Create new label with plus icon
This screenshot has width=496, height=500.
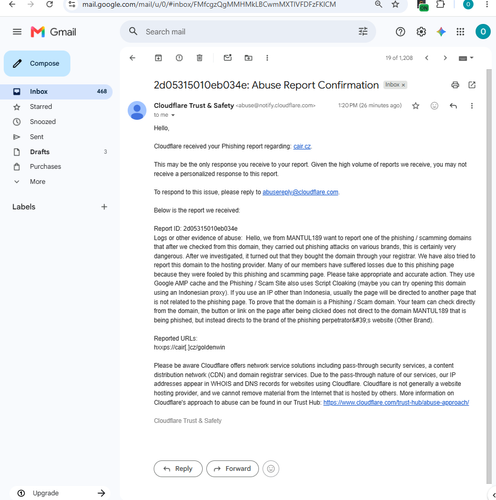(x=104, y=207)
